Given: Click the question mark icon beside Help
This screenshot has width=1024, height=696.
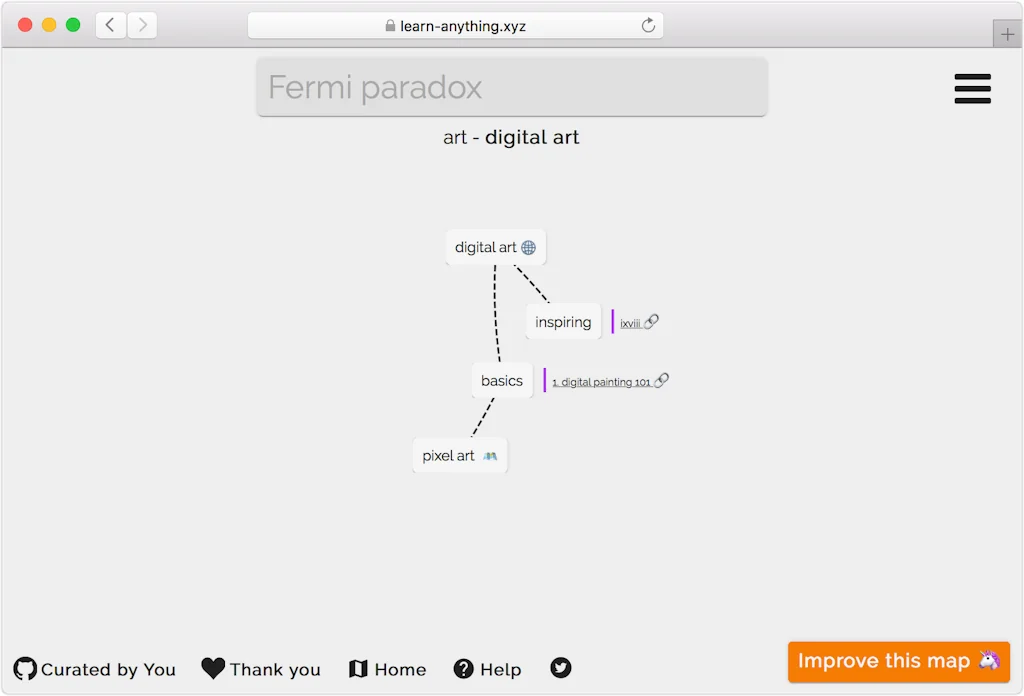Looking at the screenshot, I should click(463, 668).
